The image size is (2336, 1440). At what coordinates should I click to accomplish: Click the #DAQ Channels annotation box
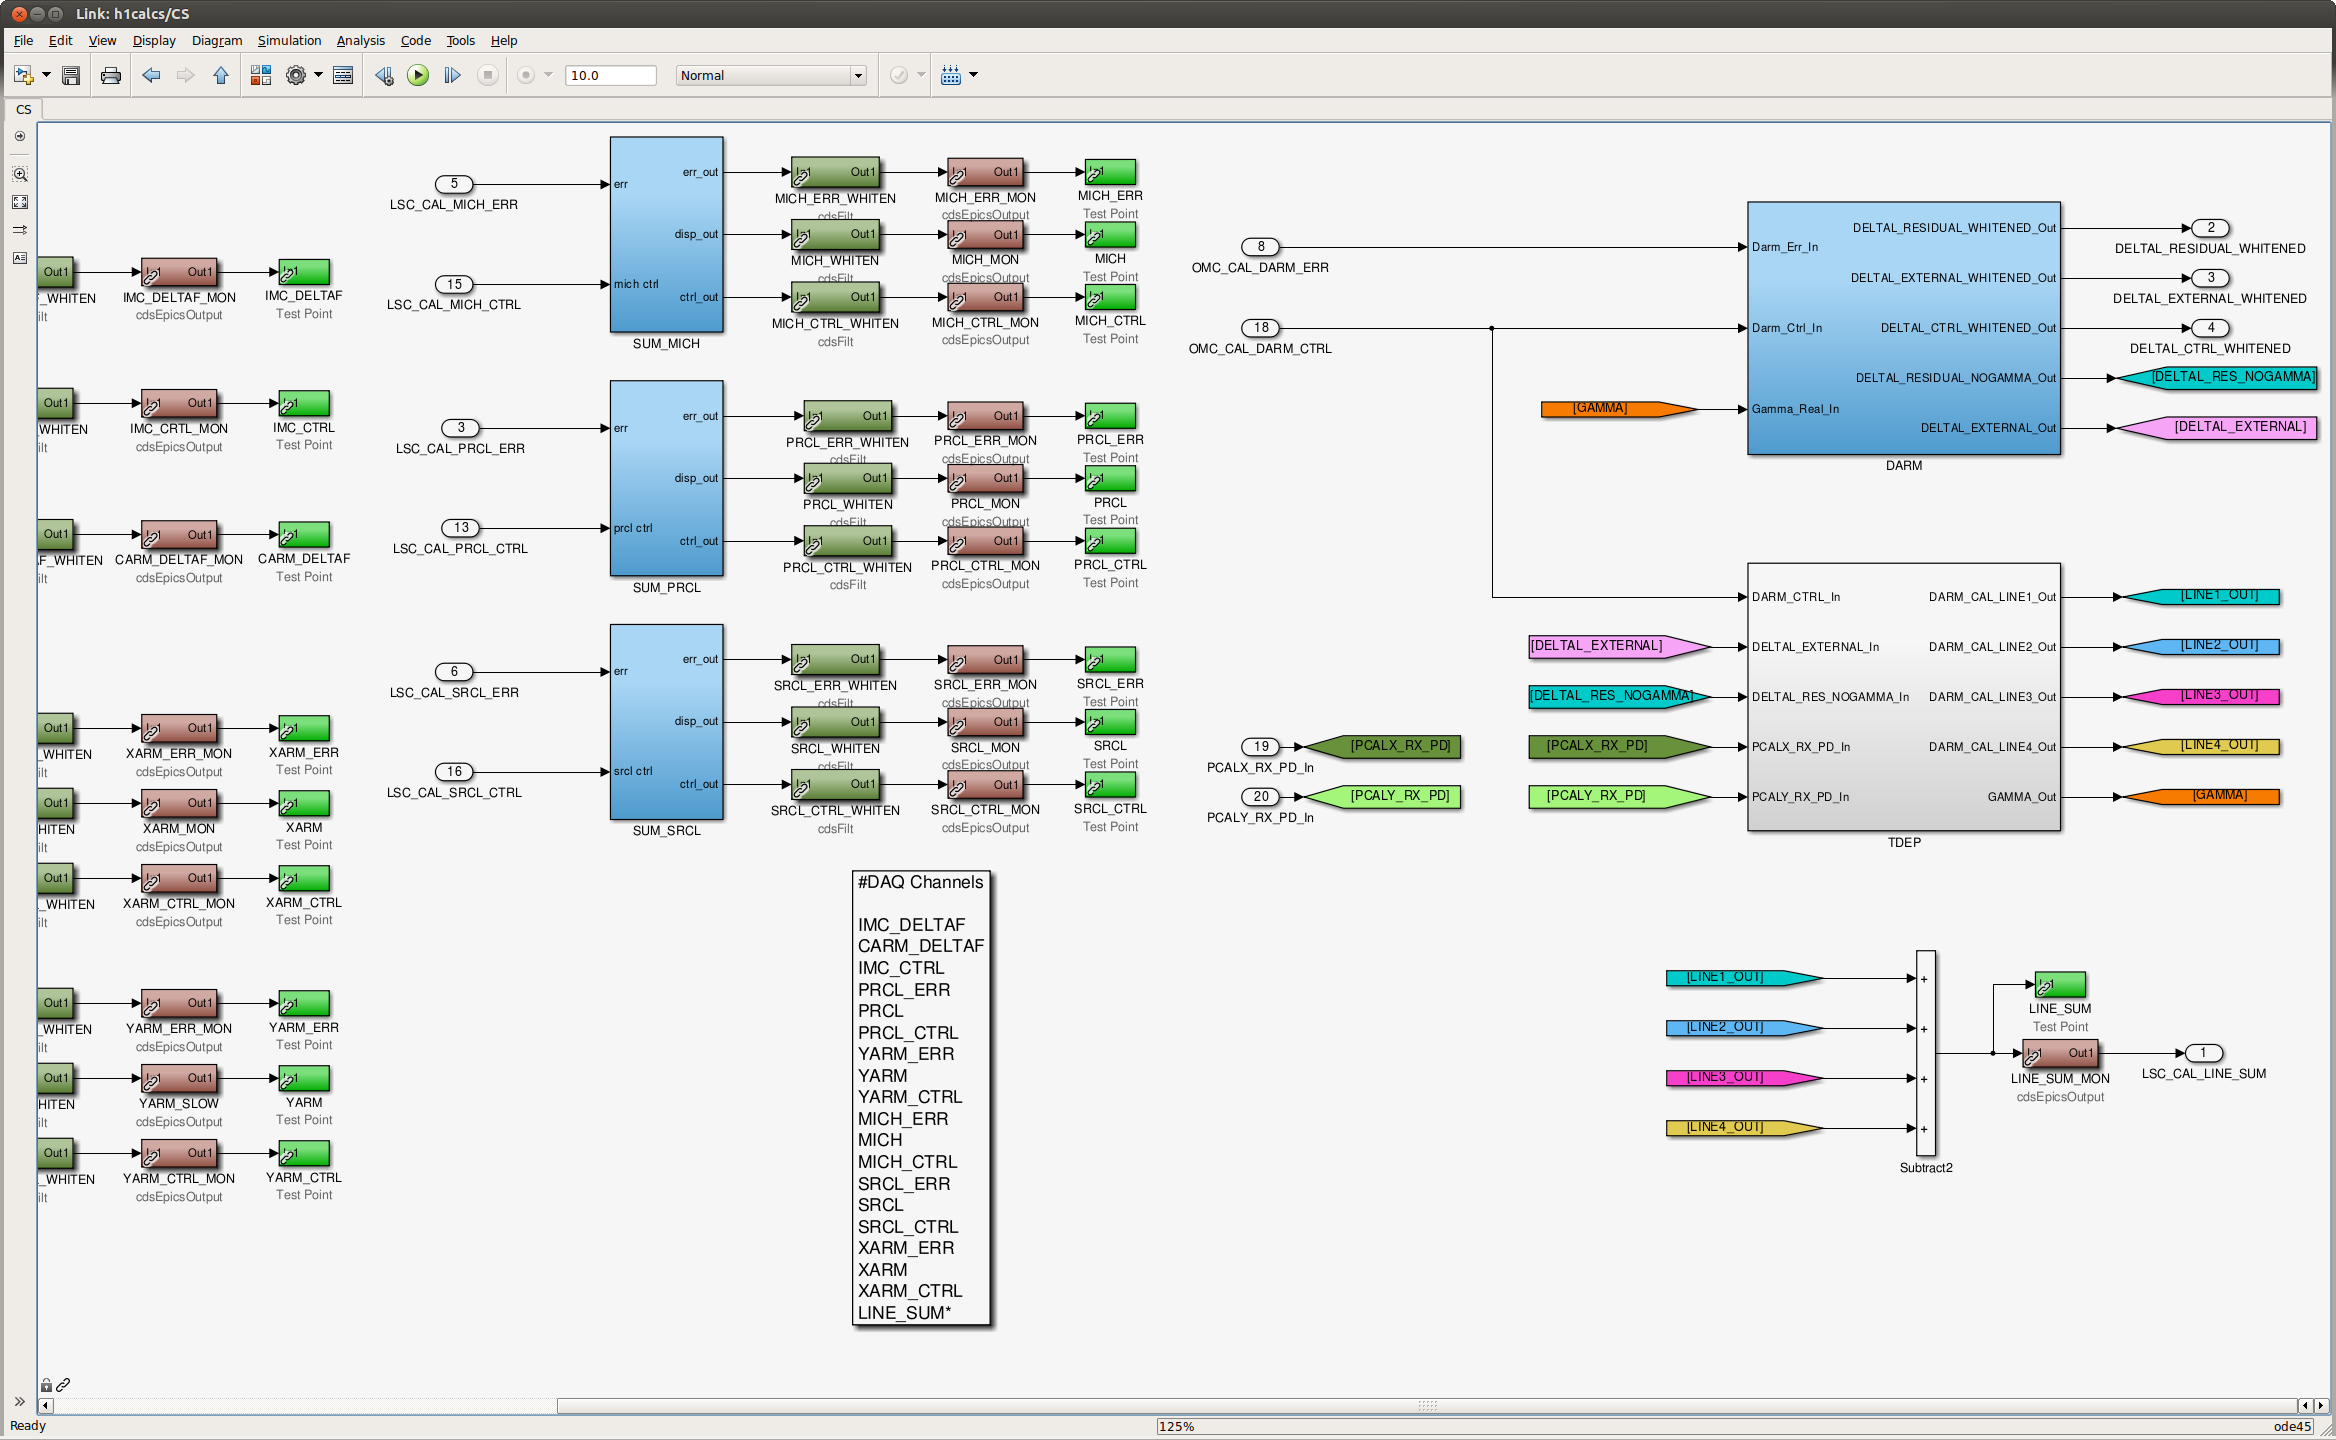(921, 1098)
